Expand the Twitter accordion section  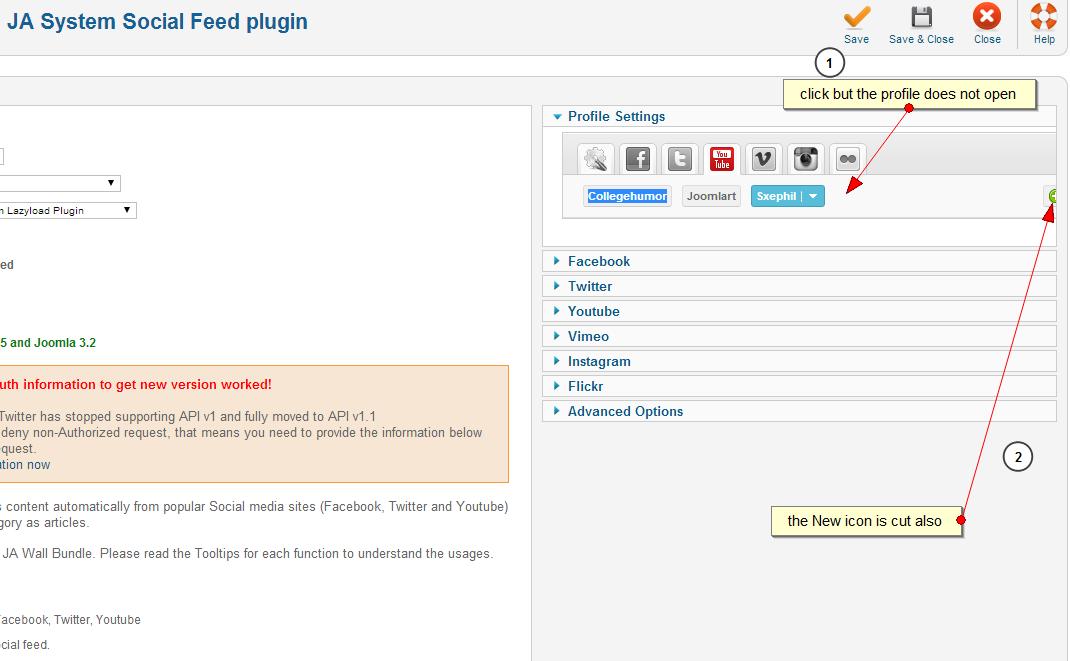[590, 286]
